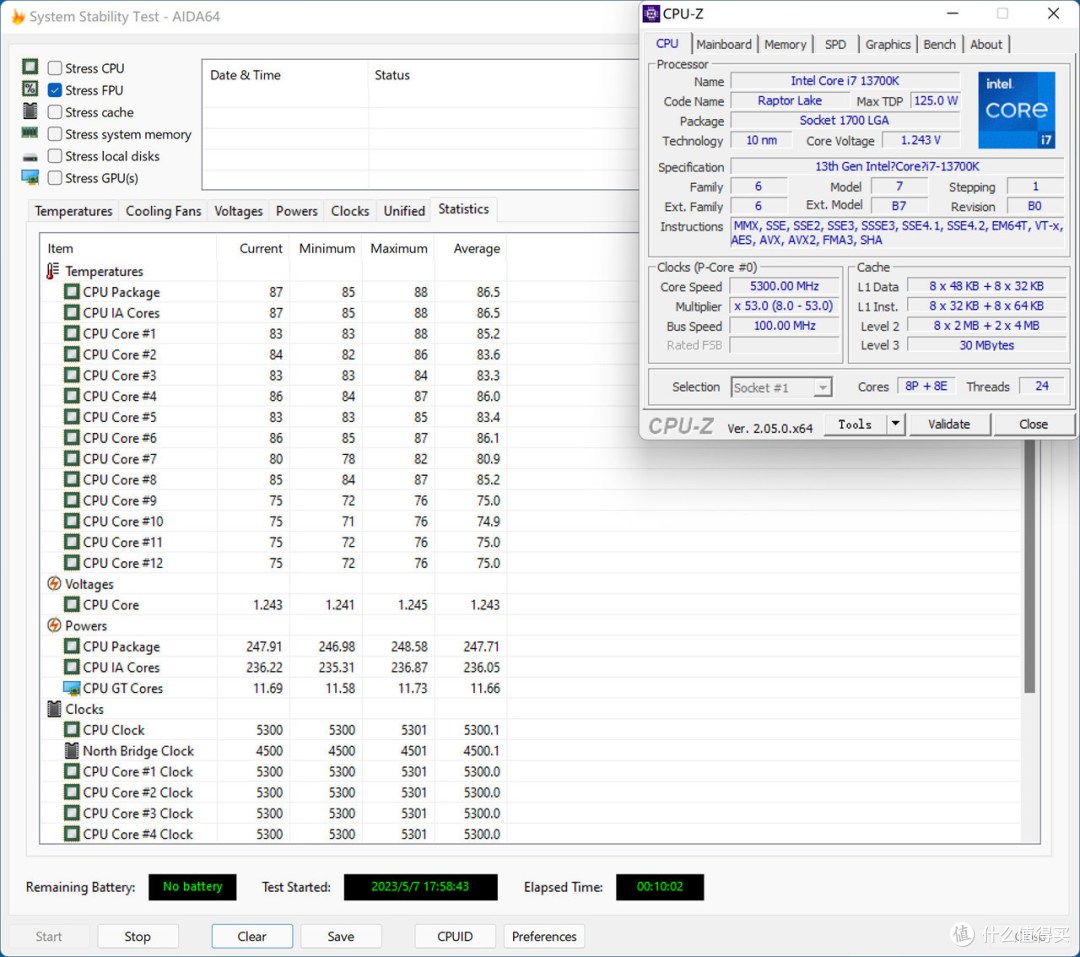Screen dimensions: 1080x957
Task: Click the Temperatures thermometer icon
Action: [54, 271]
